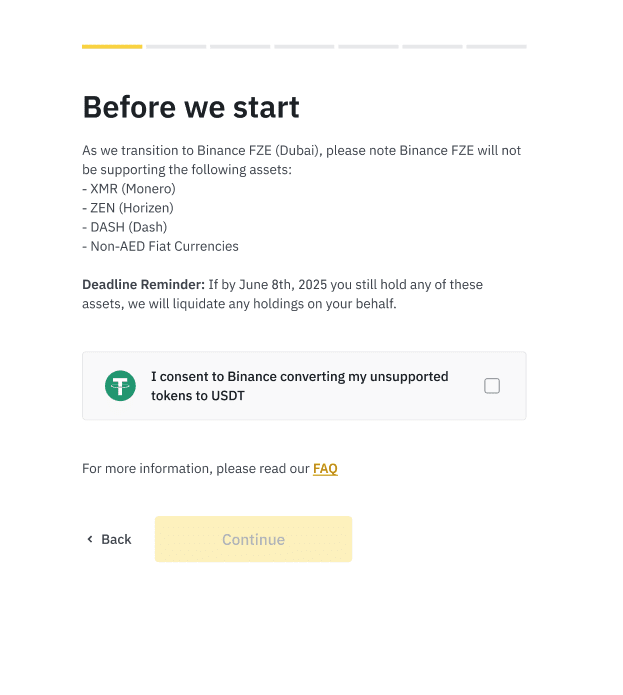Click the green Tether USDT logo icon

120,386
